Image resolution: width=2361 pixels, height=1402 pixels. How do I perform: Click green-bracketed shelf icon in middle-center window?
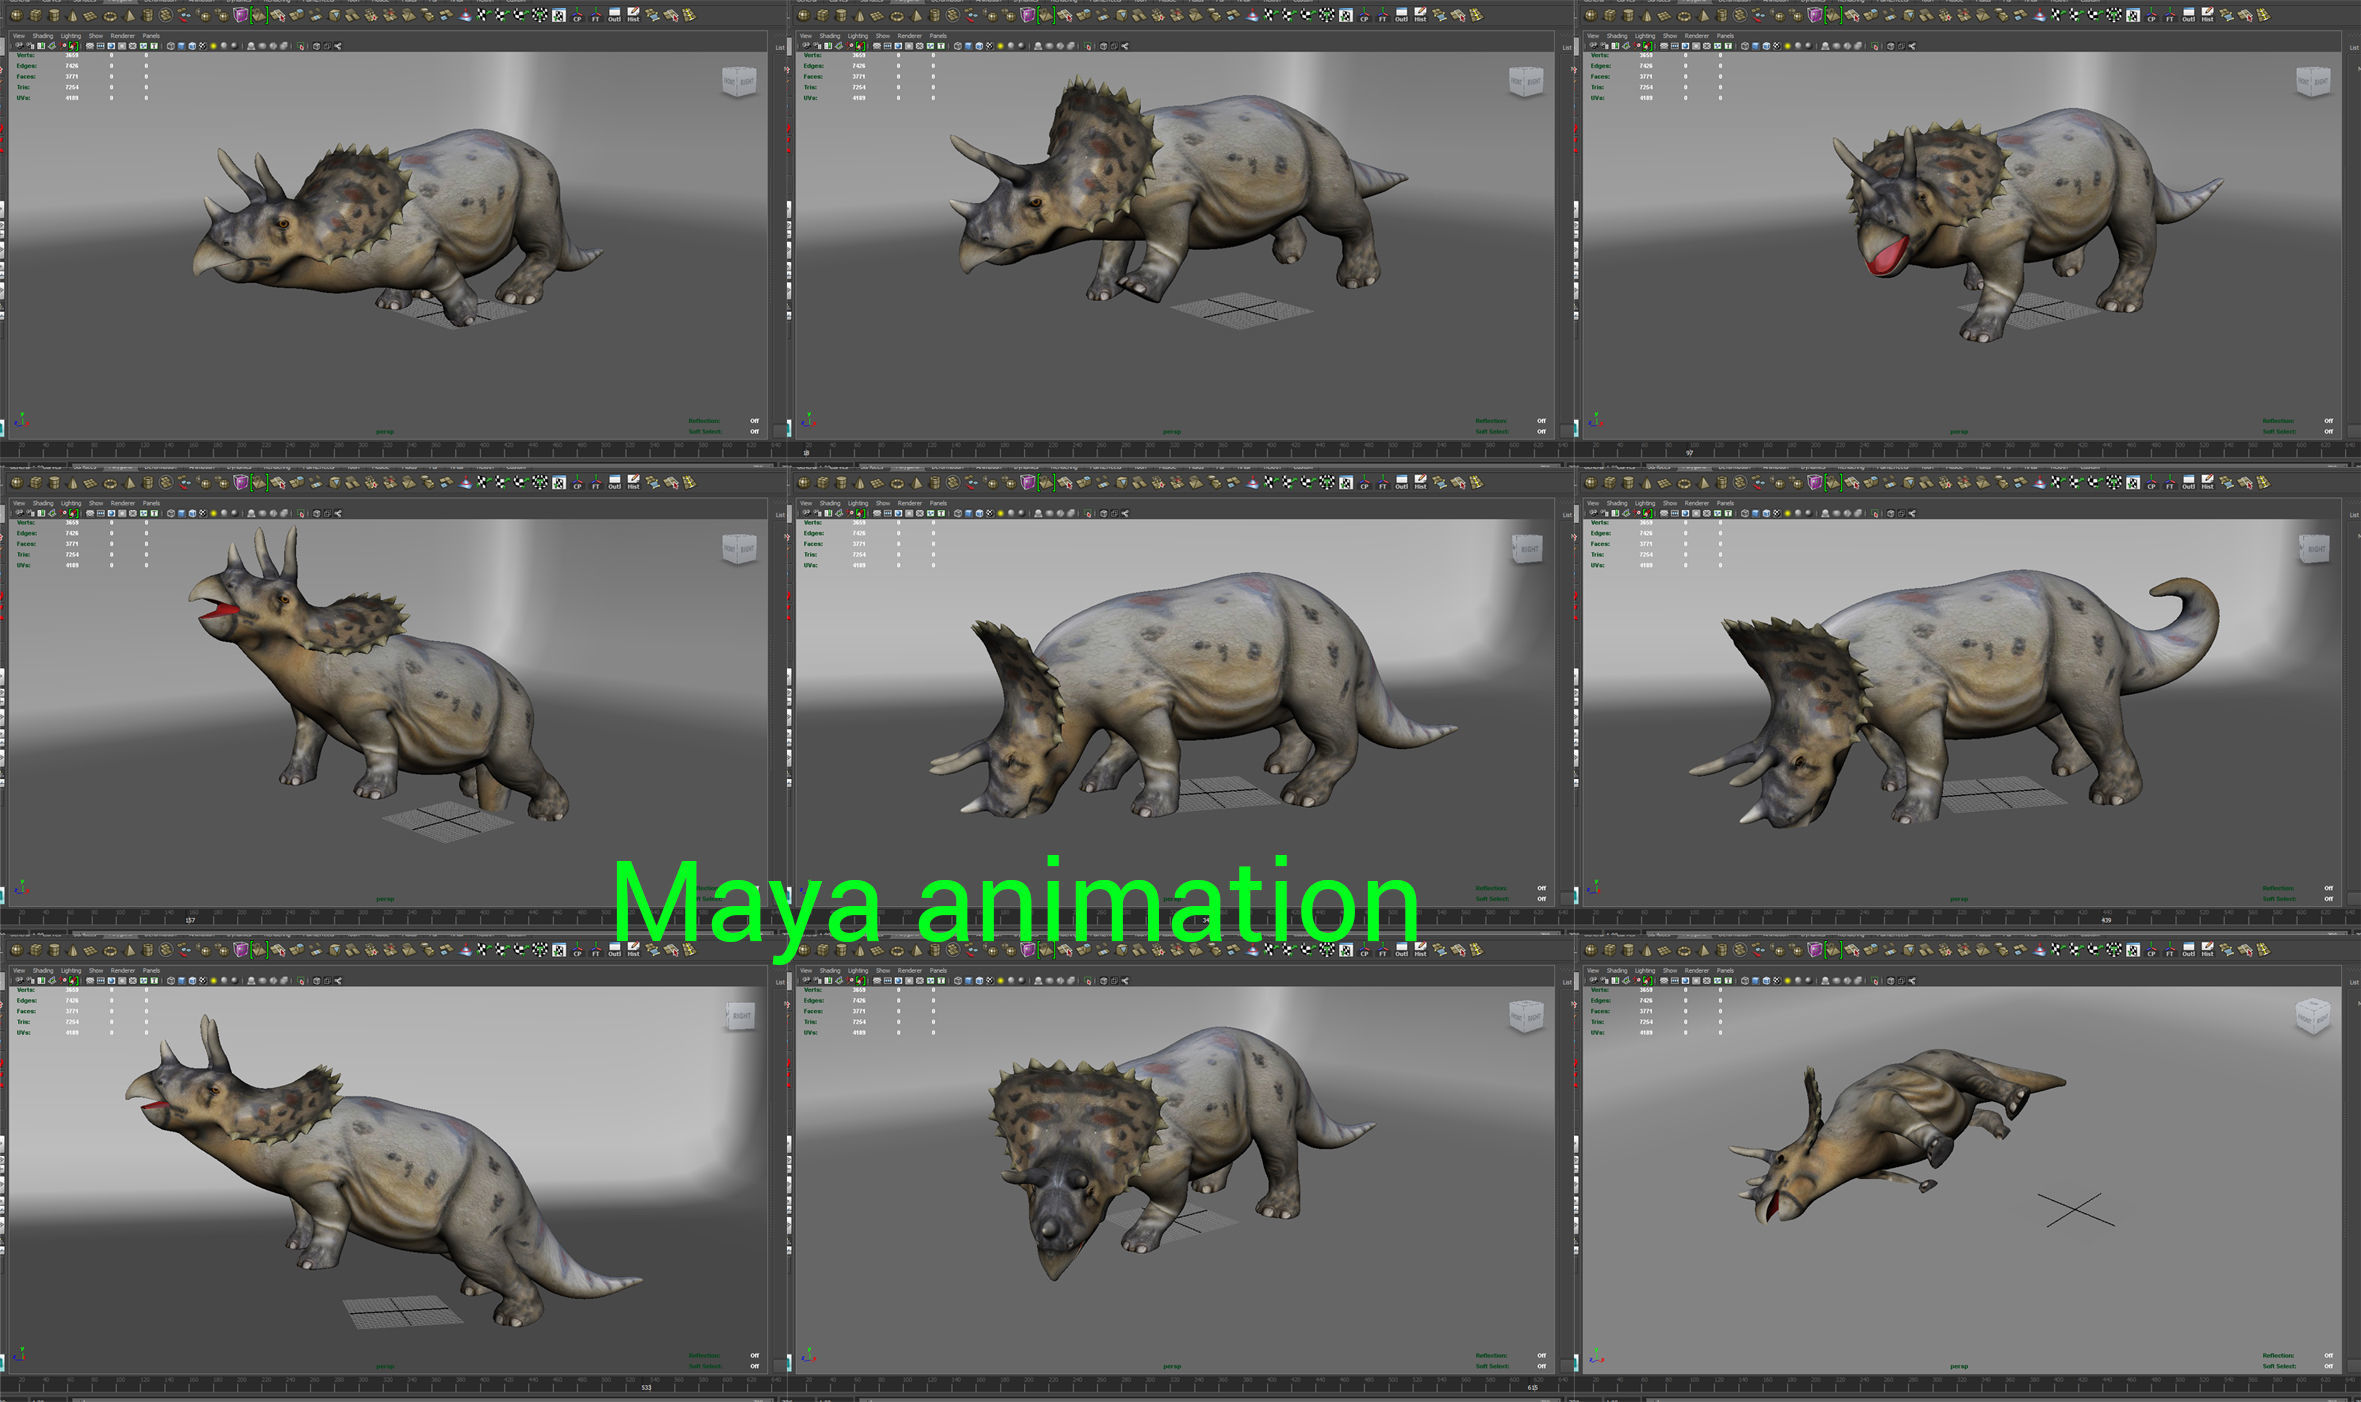point(1046,482)
